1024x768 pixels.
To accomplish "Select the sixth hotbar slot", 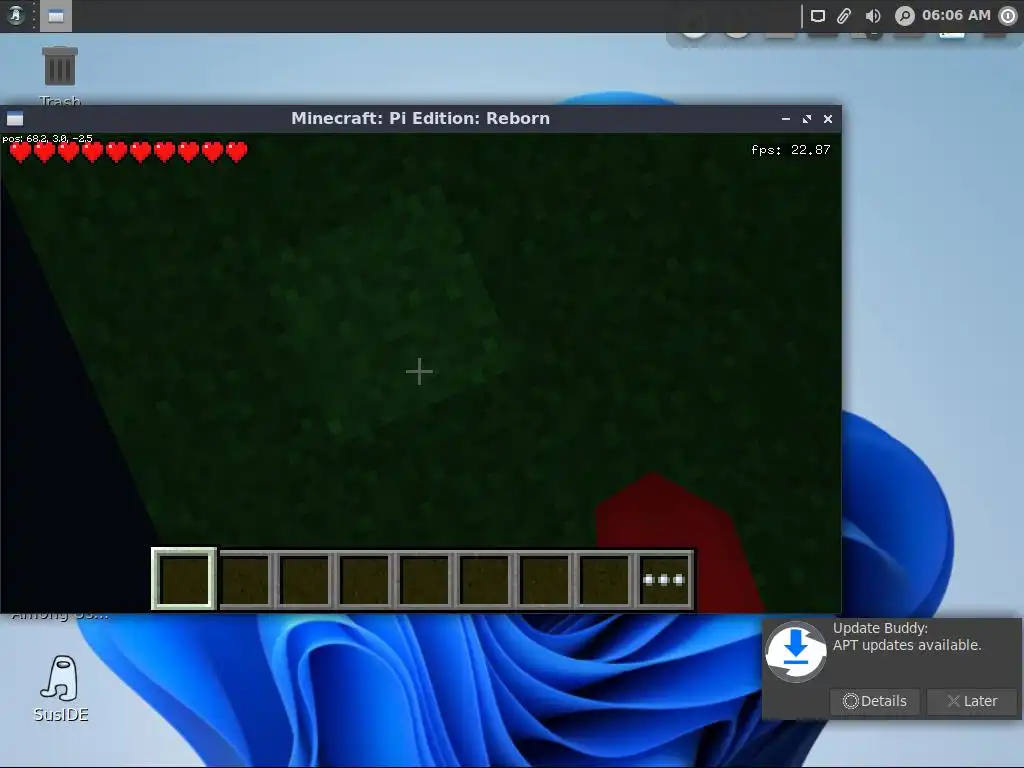I will click(x=485, y=579).
